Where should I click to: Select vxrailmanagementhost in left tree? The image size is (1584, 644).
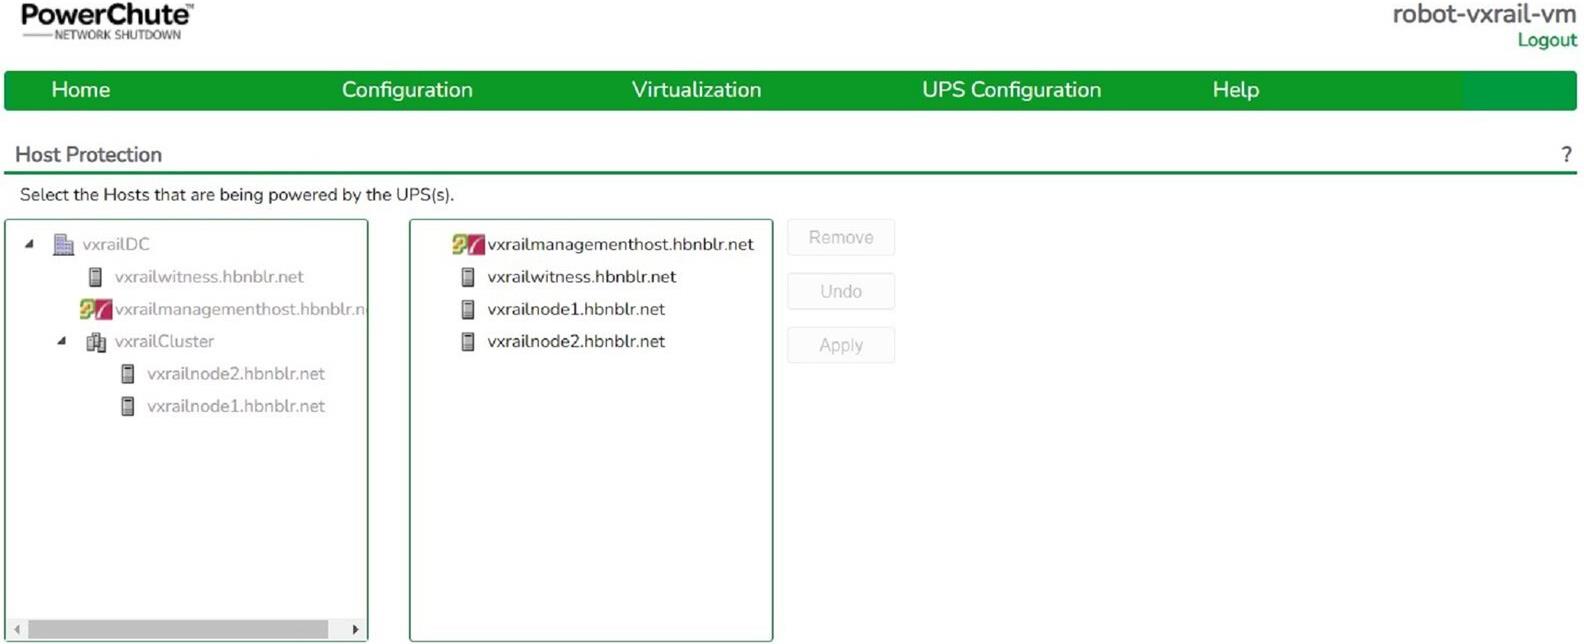240,309
